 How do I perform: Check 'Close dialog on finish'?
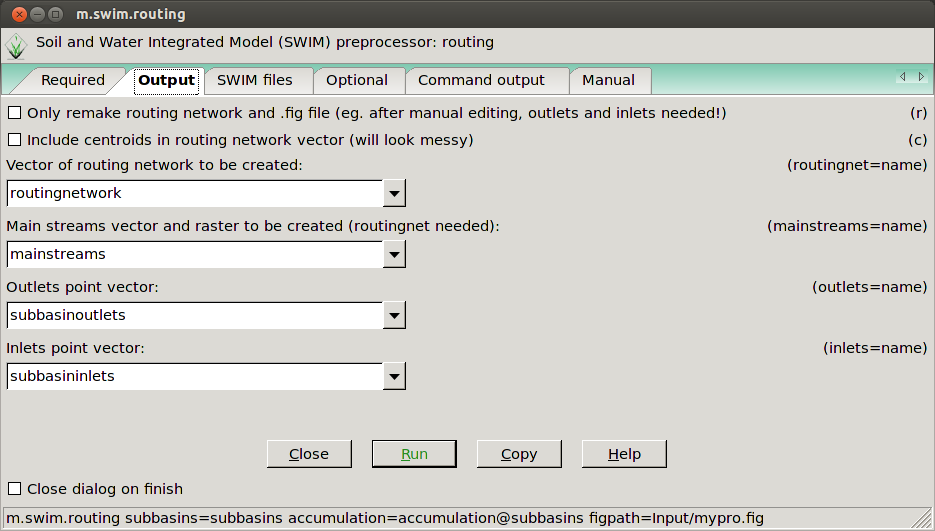(14, 489)
